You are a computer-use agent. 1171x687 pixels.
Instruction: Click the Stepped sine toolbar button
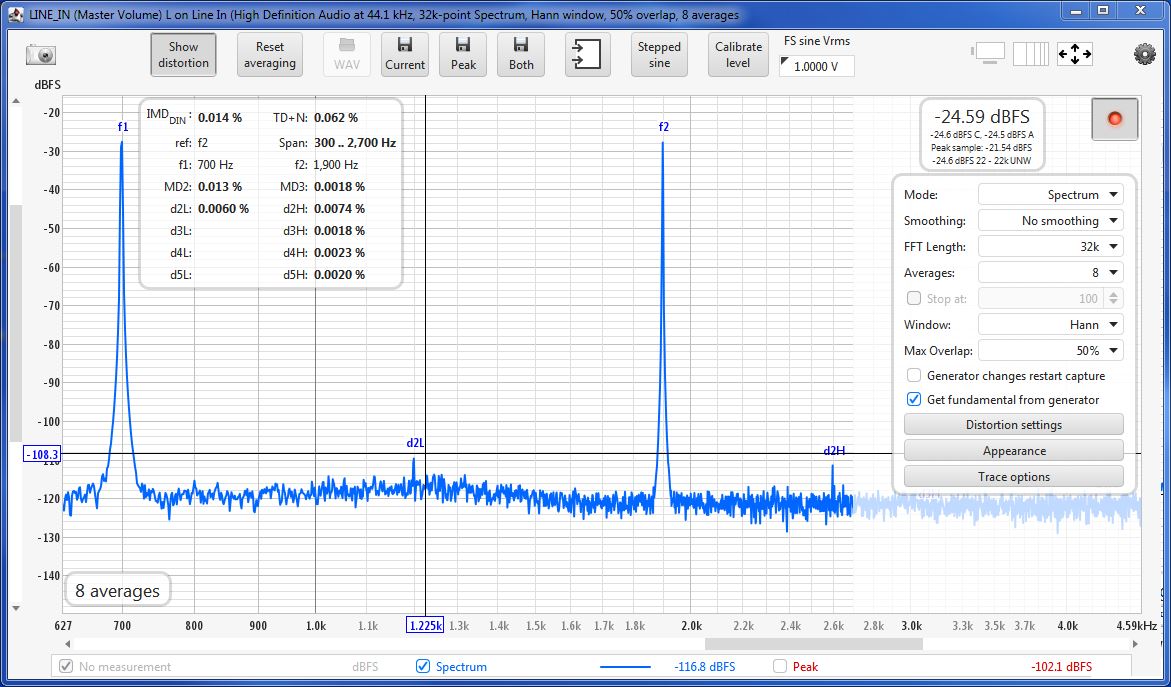coord(659,54)
